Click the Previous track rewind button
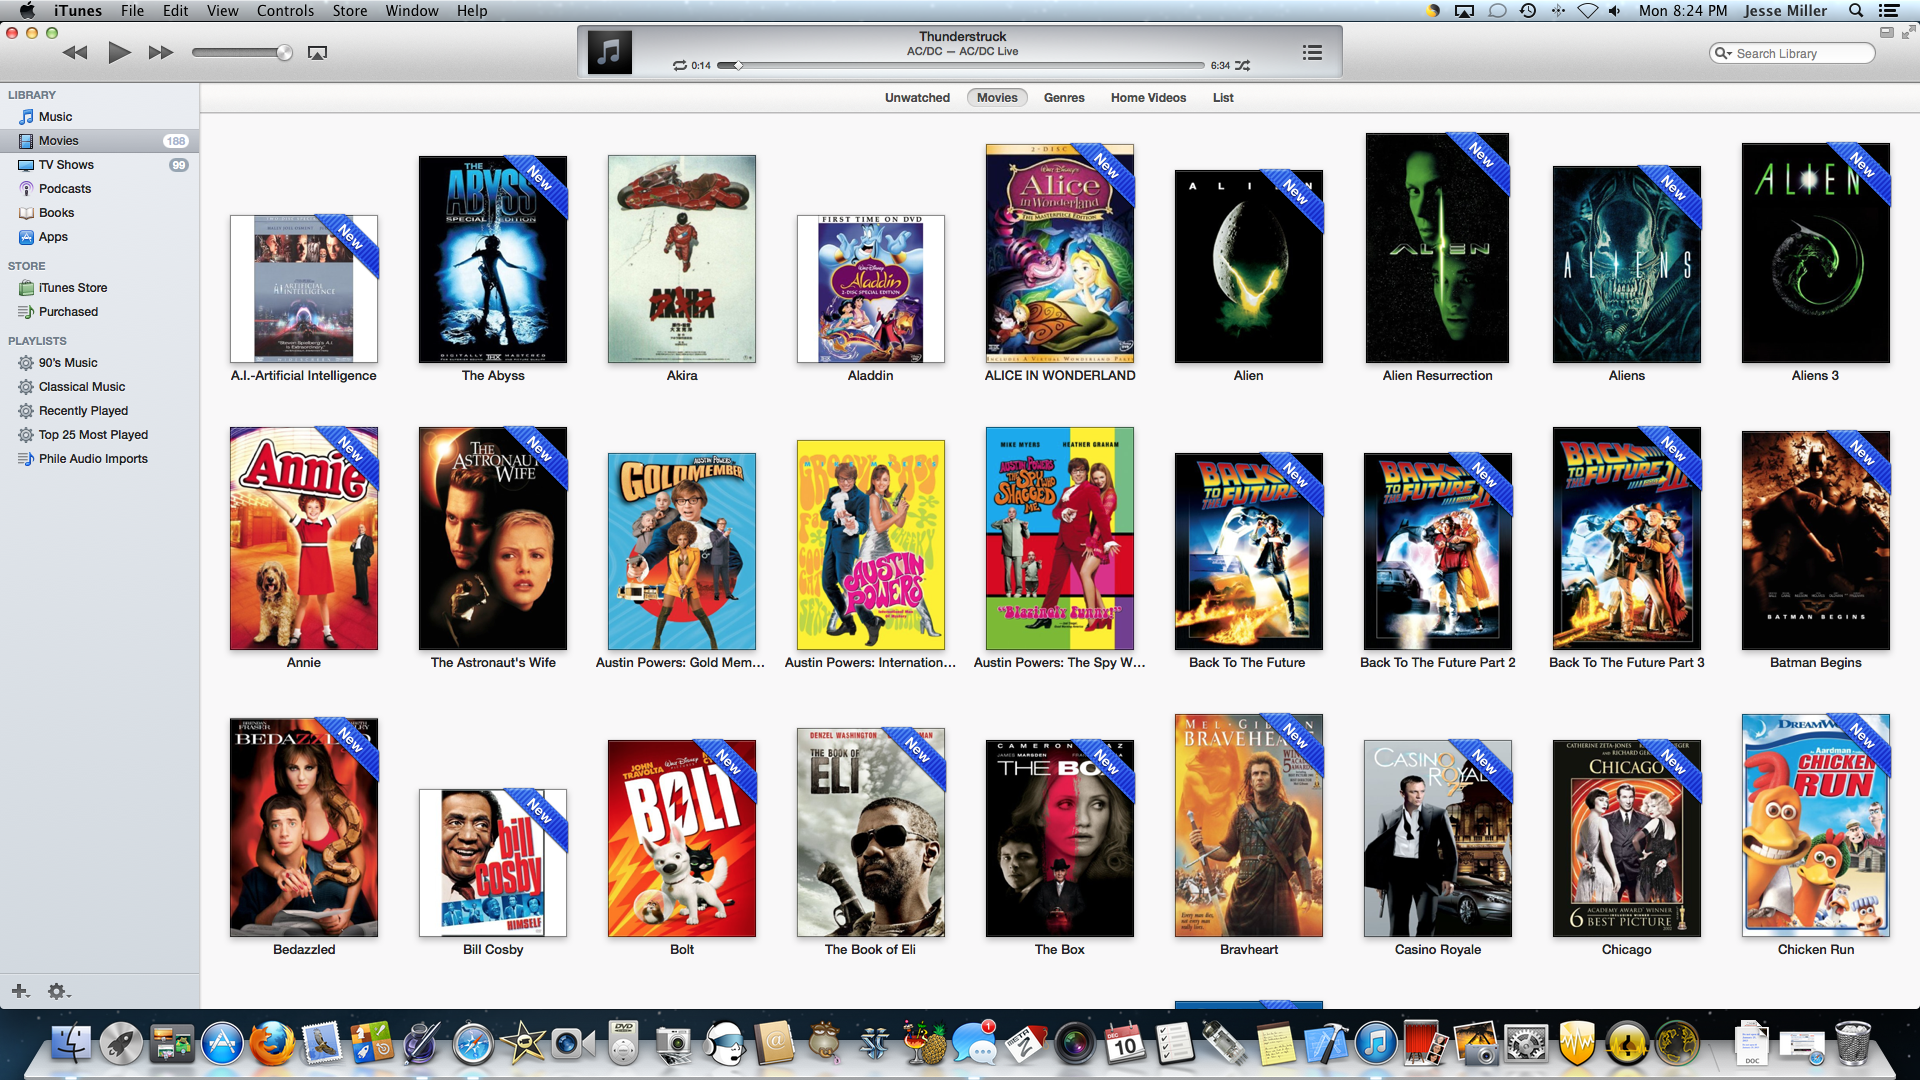This screenshot has width=1920, height=1080. pos(75,53)
